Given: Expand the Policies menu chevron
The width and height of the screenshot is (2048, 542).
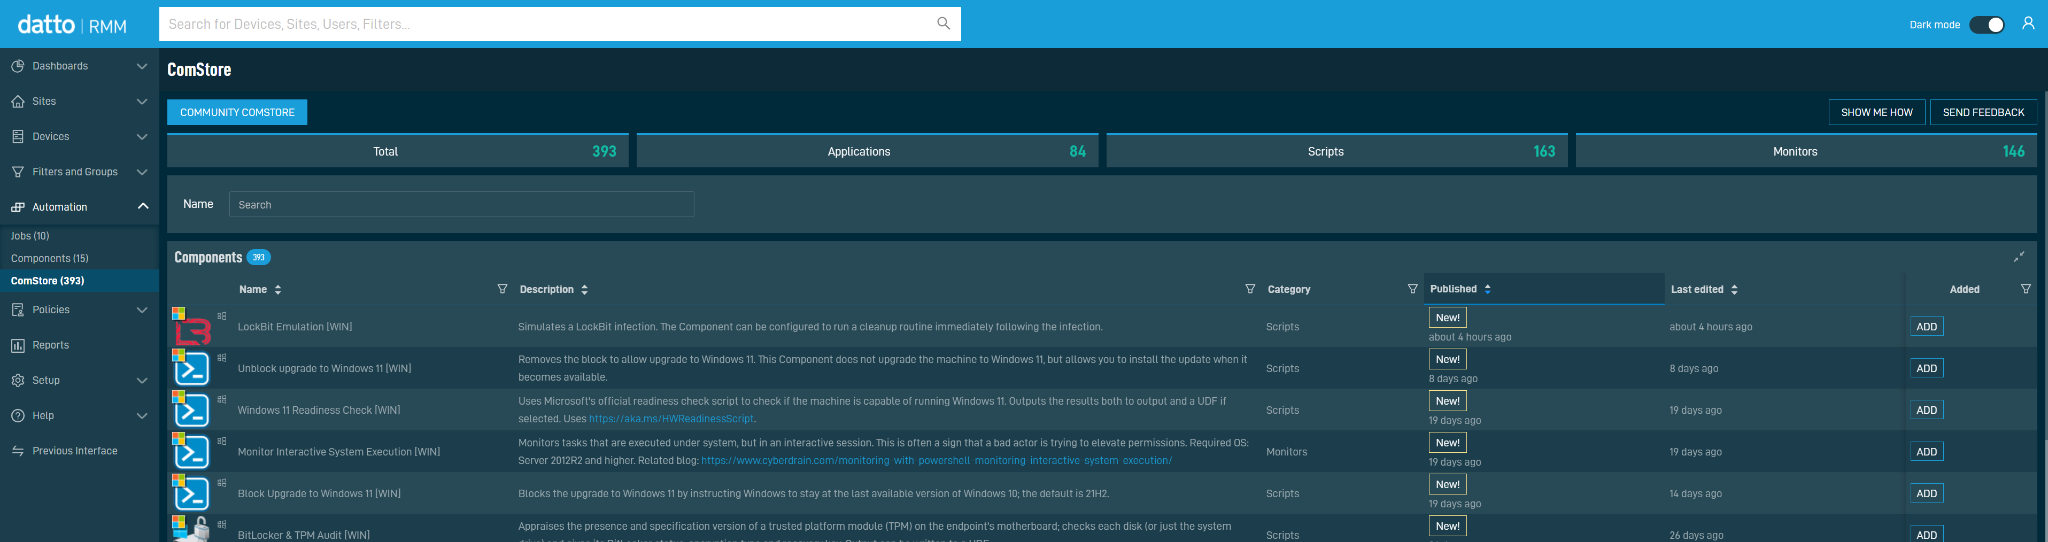Looking at the screenshot, I should 142,310.
